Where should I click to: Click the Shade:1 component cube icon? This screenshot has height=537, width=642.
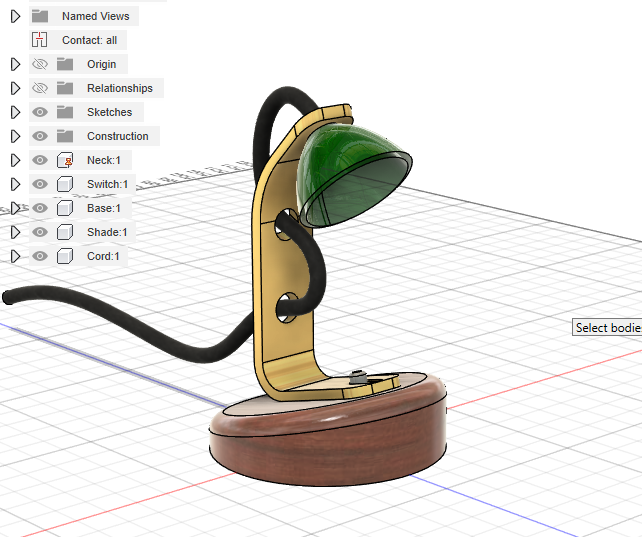coord(65,232)
